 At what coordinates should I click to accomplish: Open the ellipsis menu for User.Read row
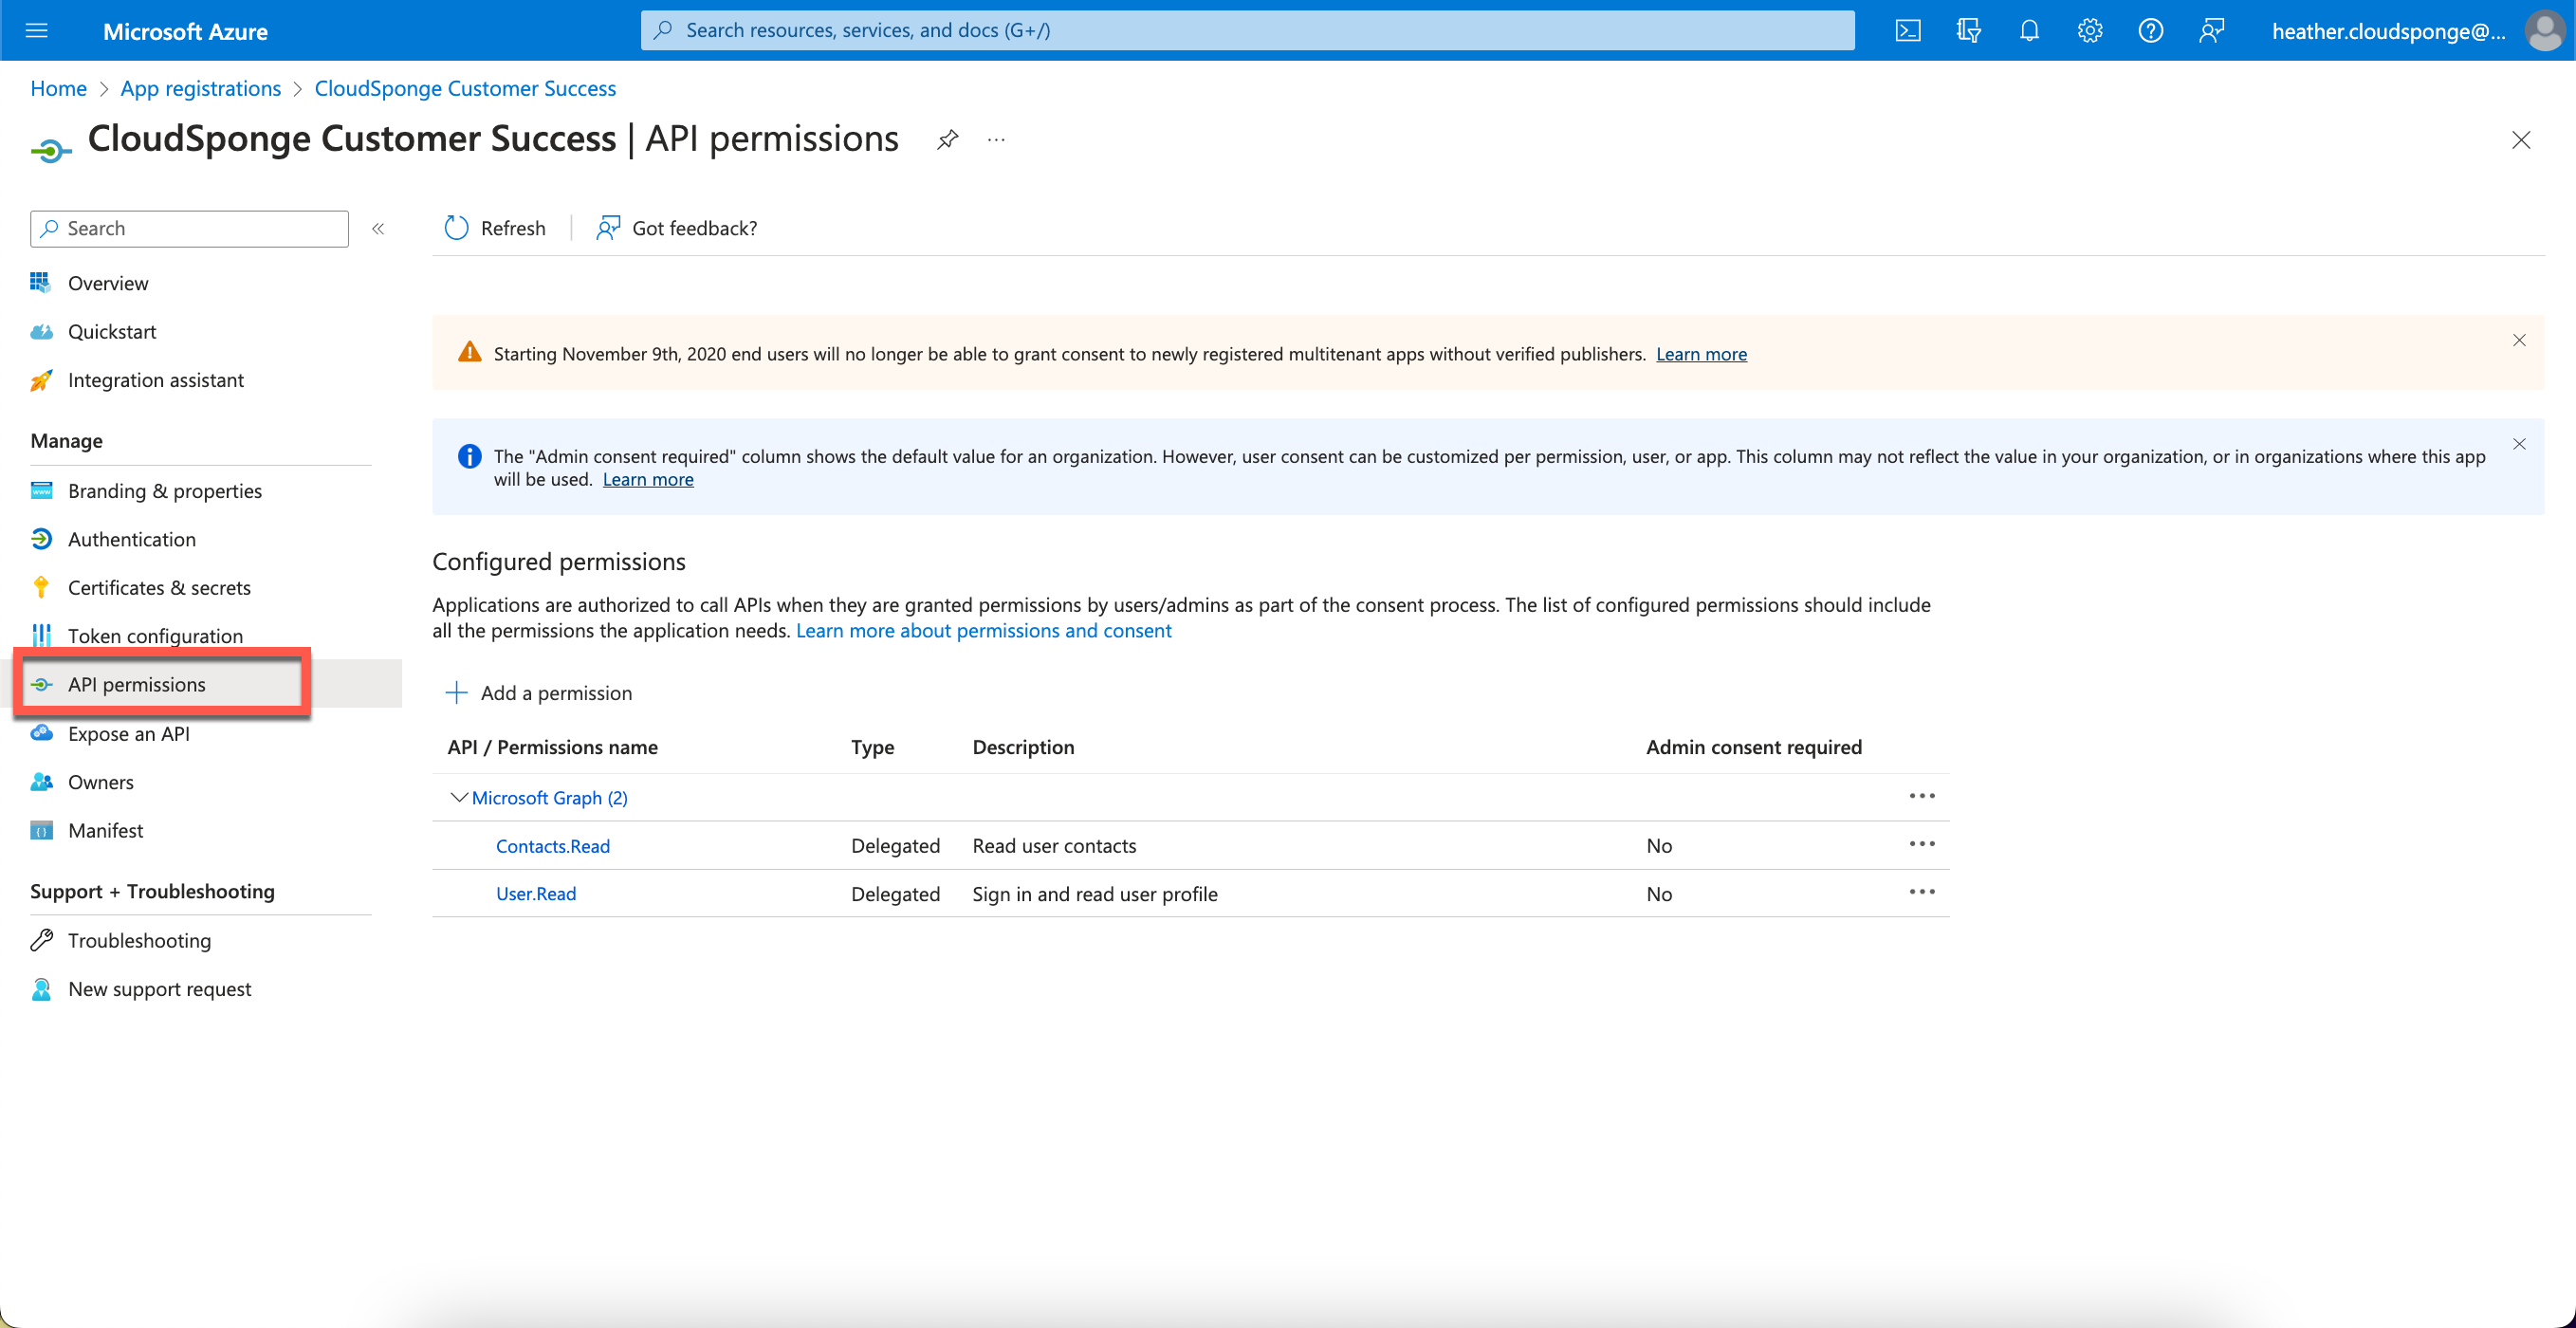coord(1922,892)
